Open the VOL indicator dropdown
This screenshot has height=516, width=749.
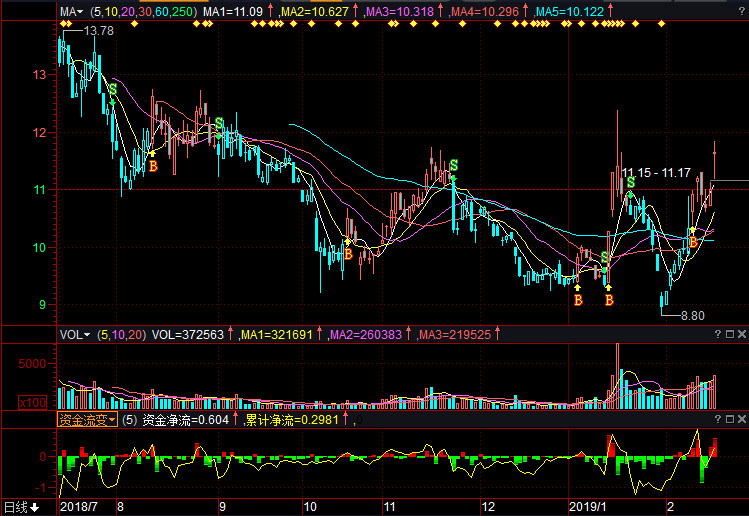[74, 335]
